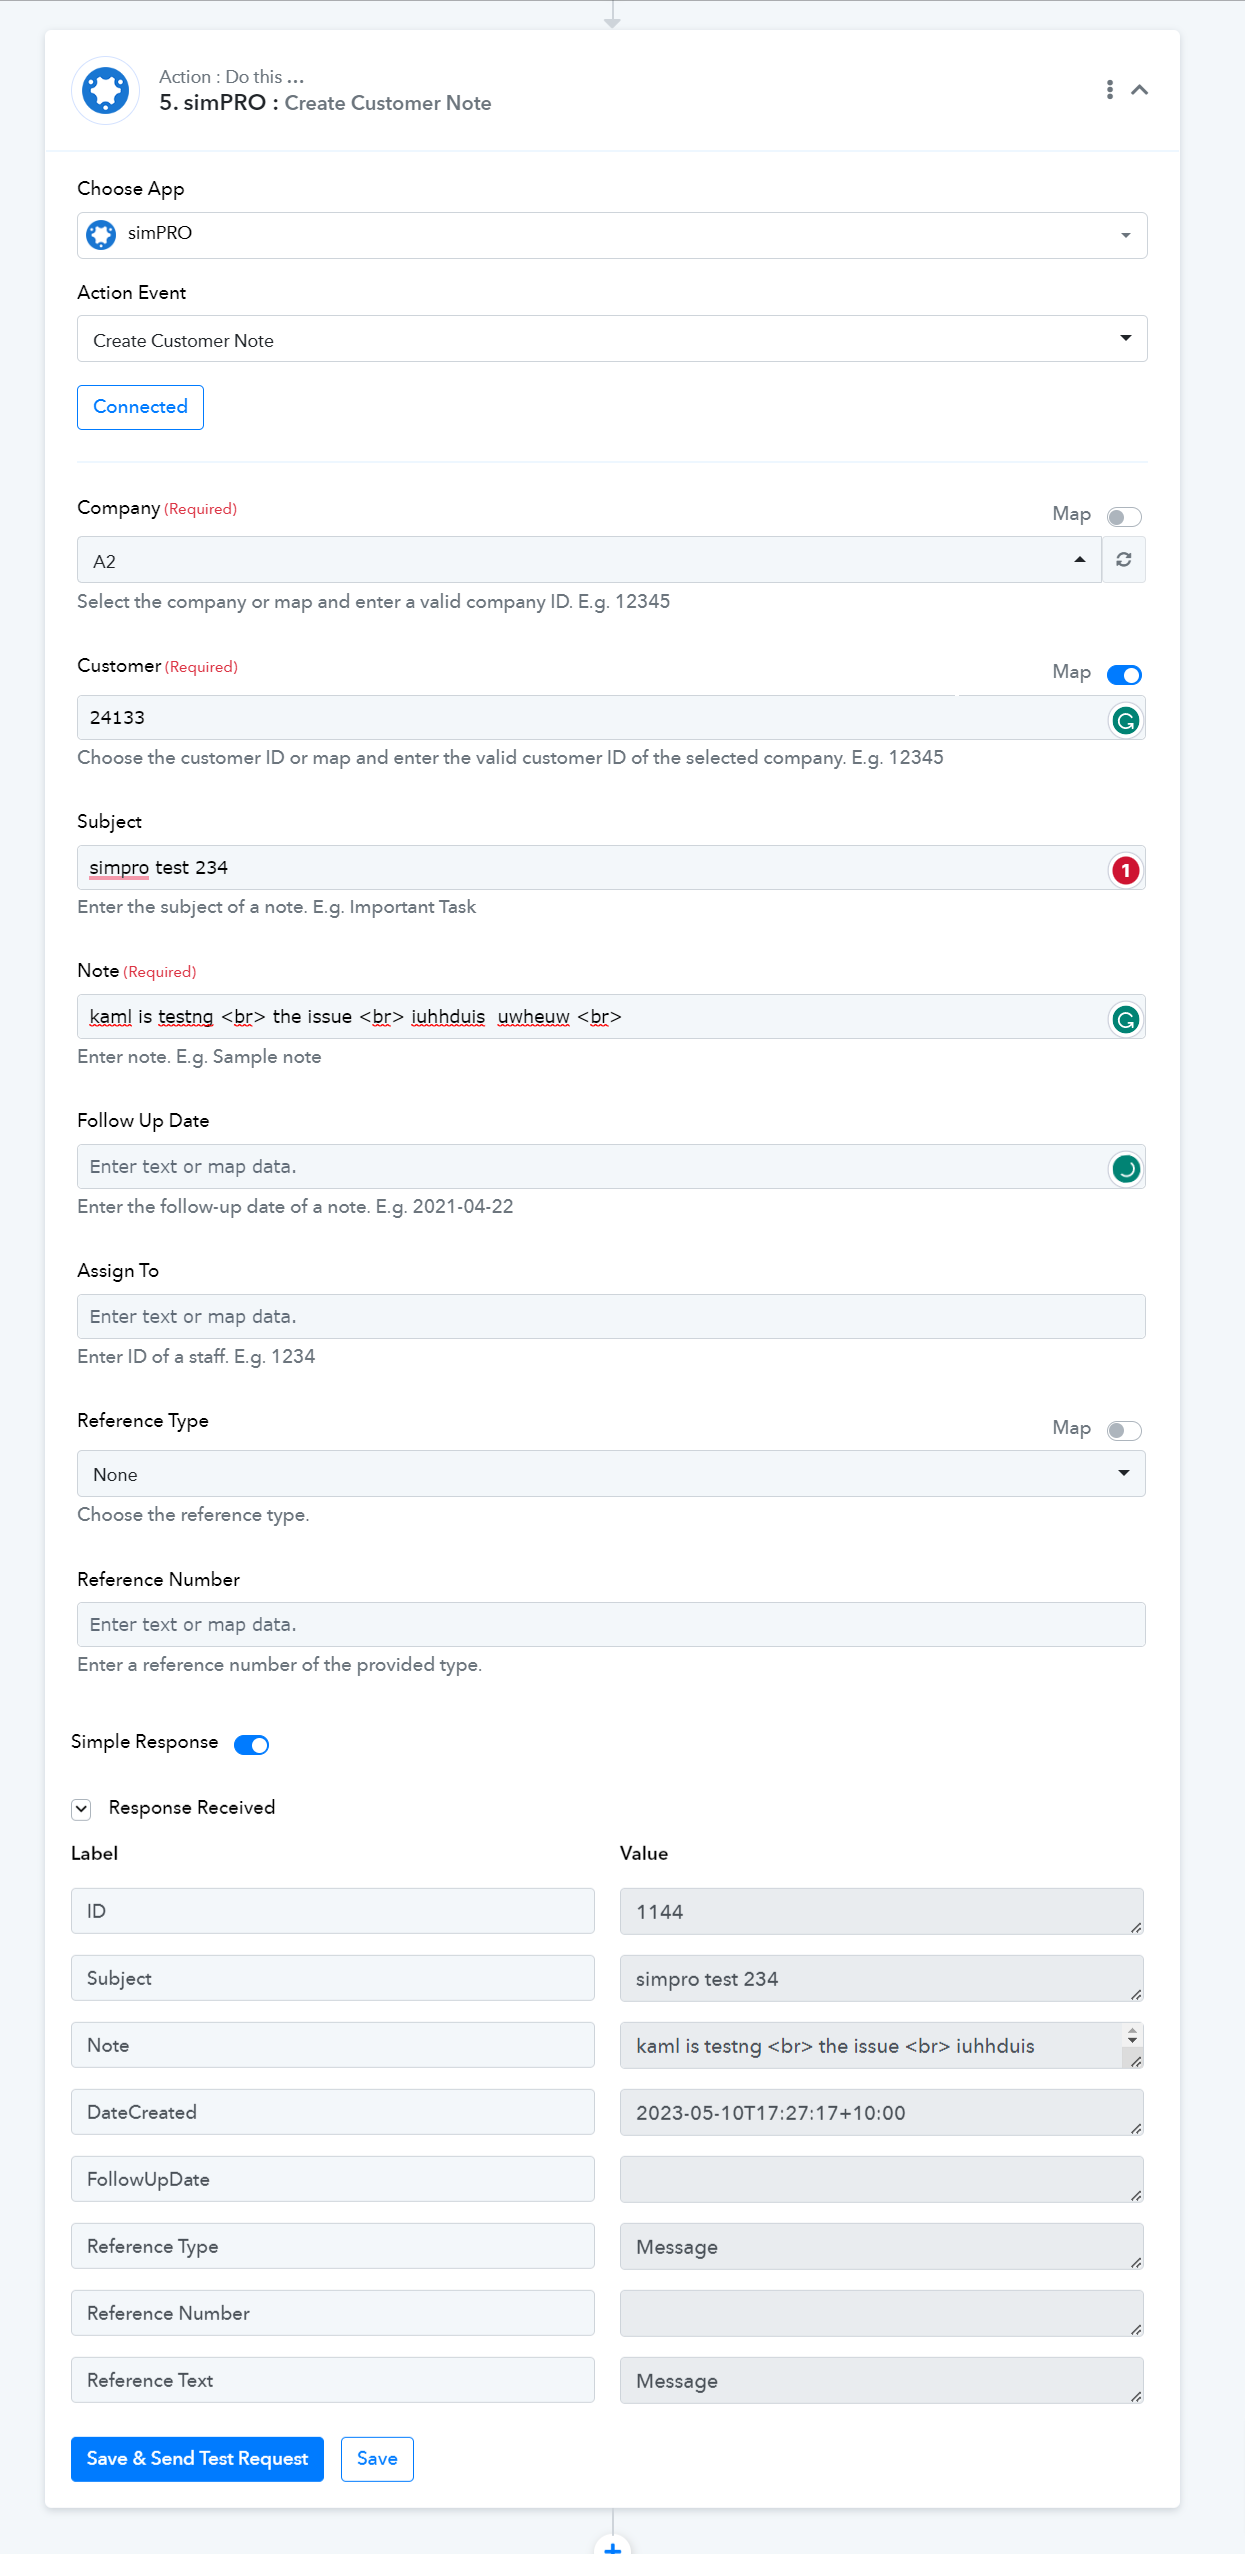This screenshot has width=1245, height=2554.
Task: Click Grammarly icon in Follow Up Date
Action: (1125, 1169)
